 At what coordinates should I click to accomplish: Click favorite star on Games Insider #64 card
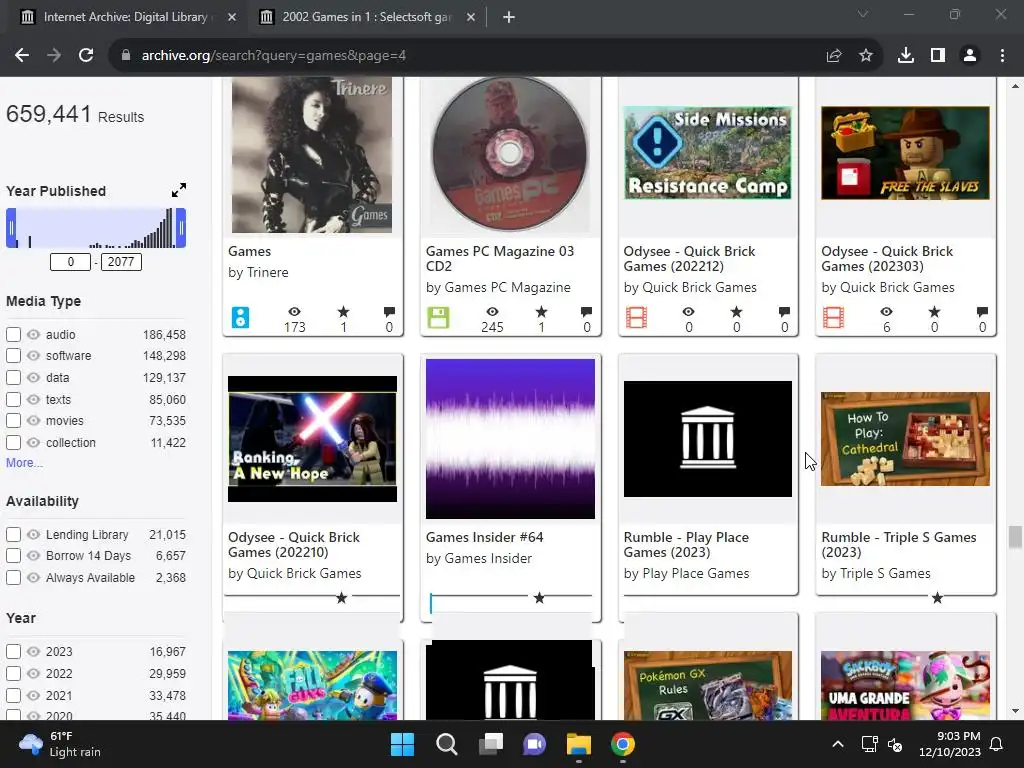pyautogui.click(x=539, y=598)
